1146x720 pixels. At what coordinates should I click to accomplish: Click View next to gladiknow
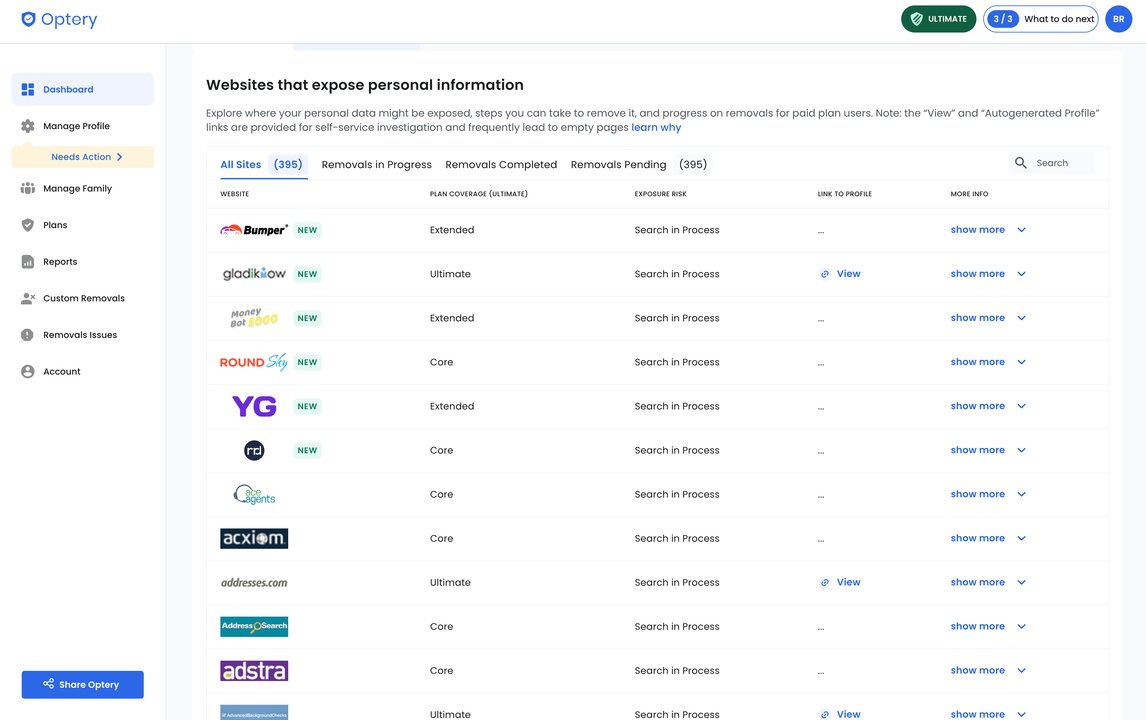[x=848, y=273]
